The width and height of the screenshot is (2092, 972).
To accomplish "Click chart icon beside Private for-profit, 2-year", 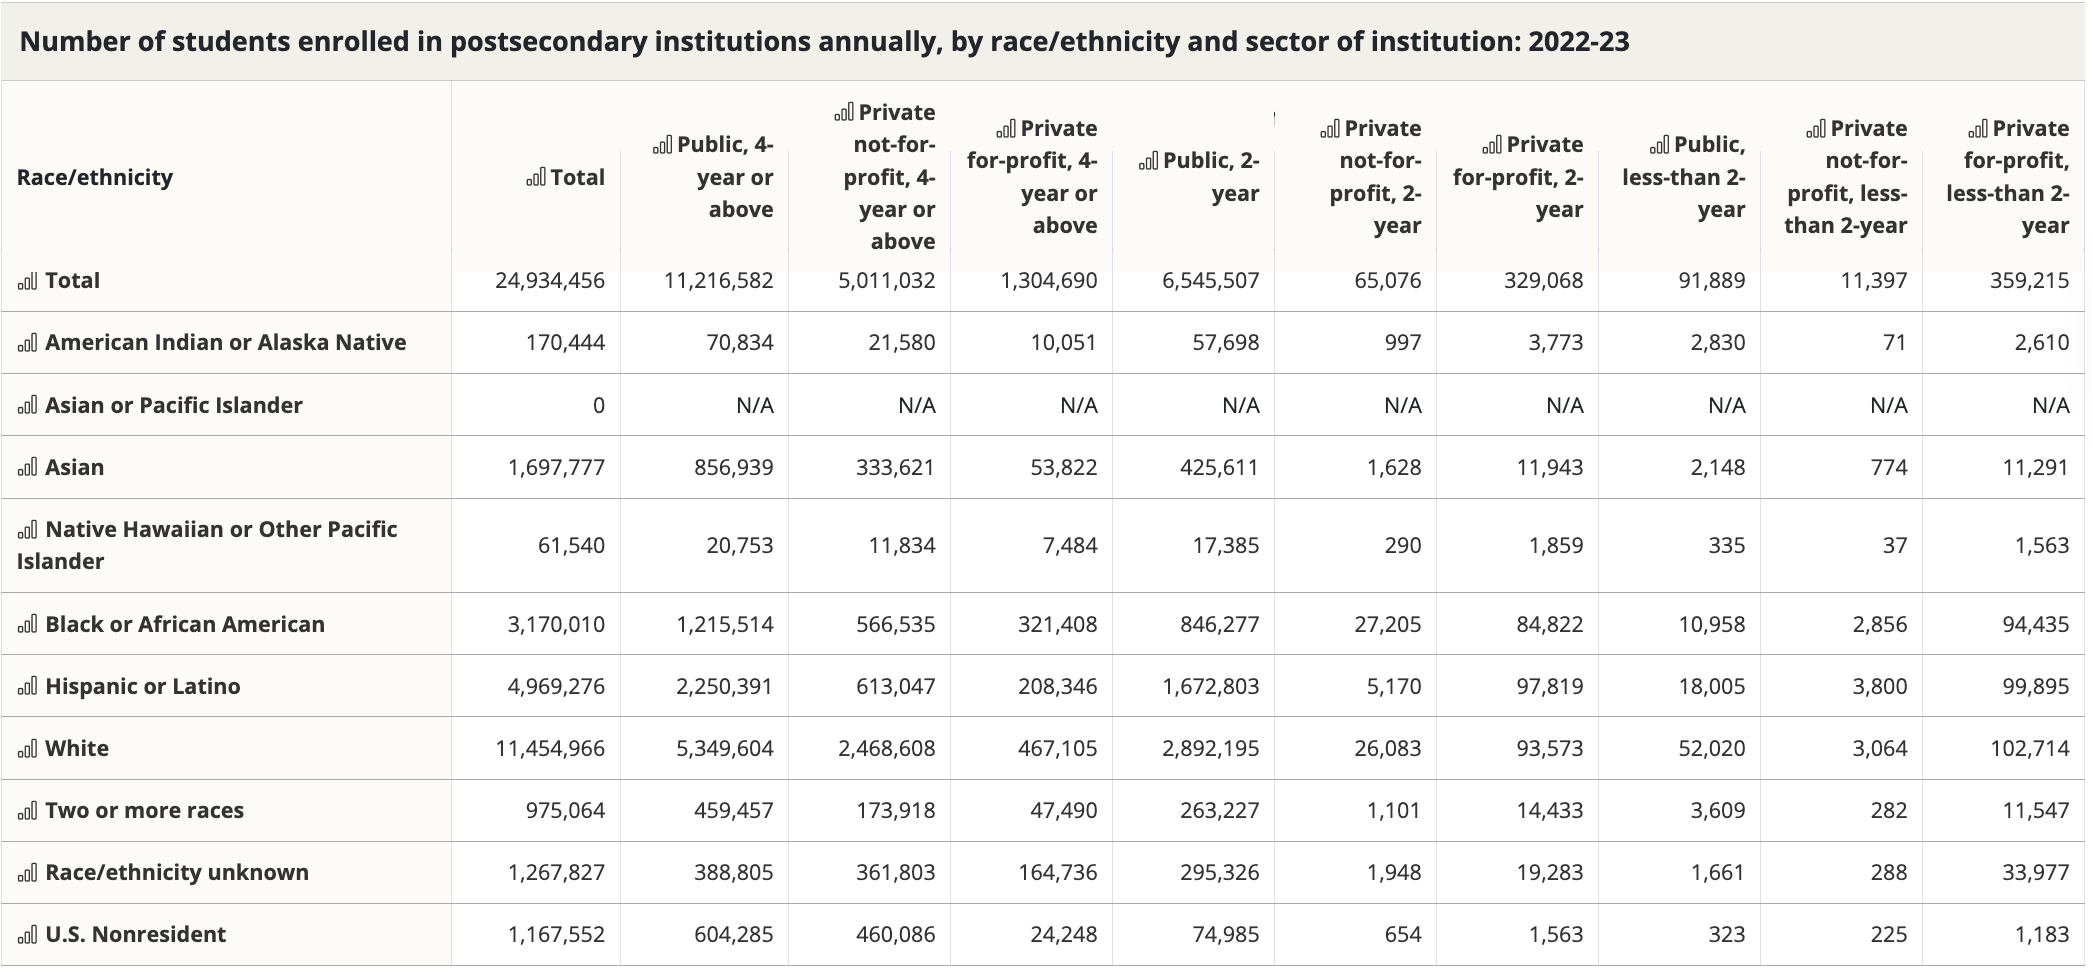I will pos(1492,146).
